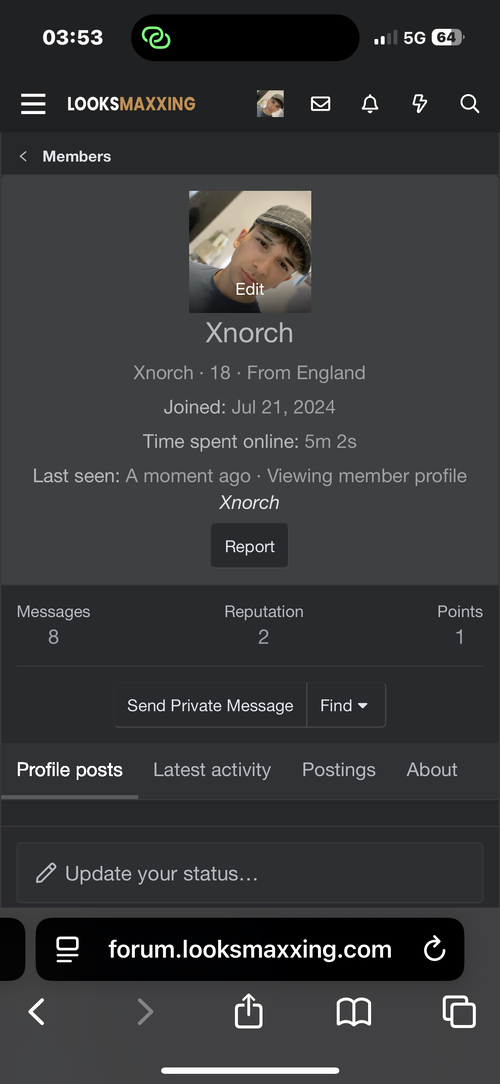Go back to Members breadcrumb
This screenshot has width=500, height=1084.
click(x=77, y=156)
